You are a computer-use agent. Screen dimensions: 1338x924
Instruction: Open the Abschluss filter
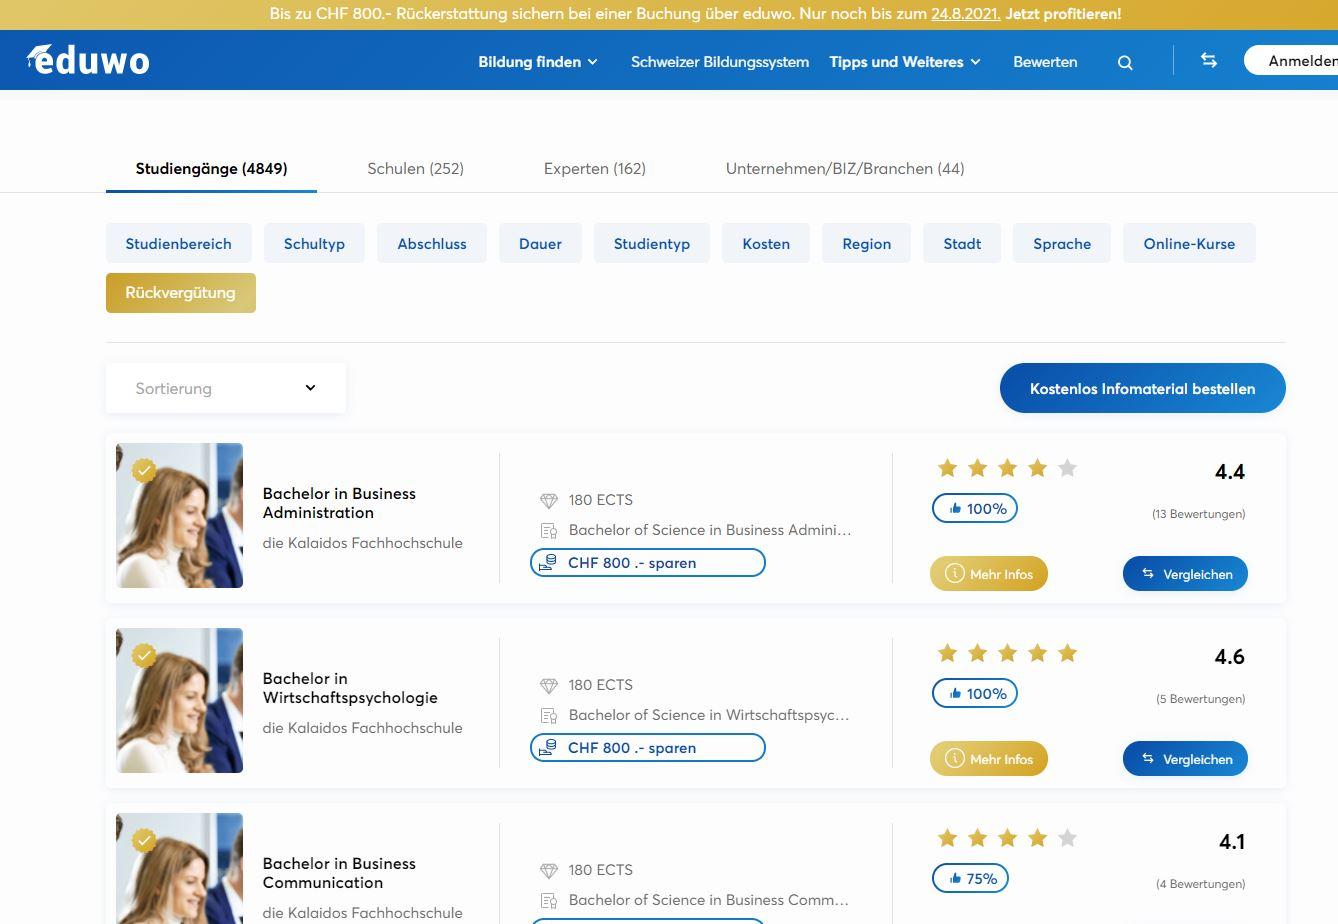(432, 243)
